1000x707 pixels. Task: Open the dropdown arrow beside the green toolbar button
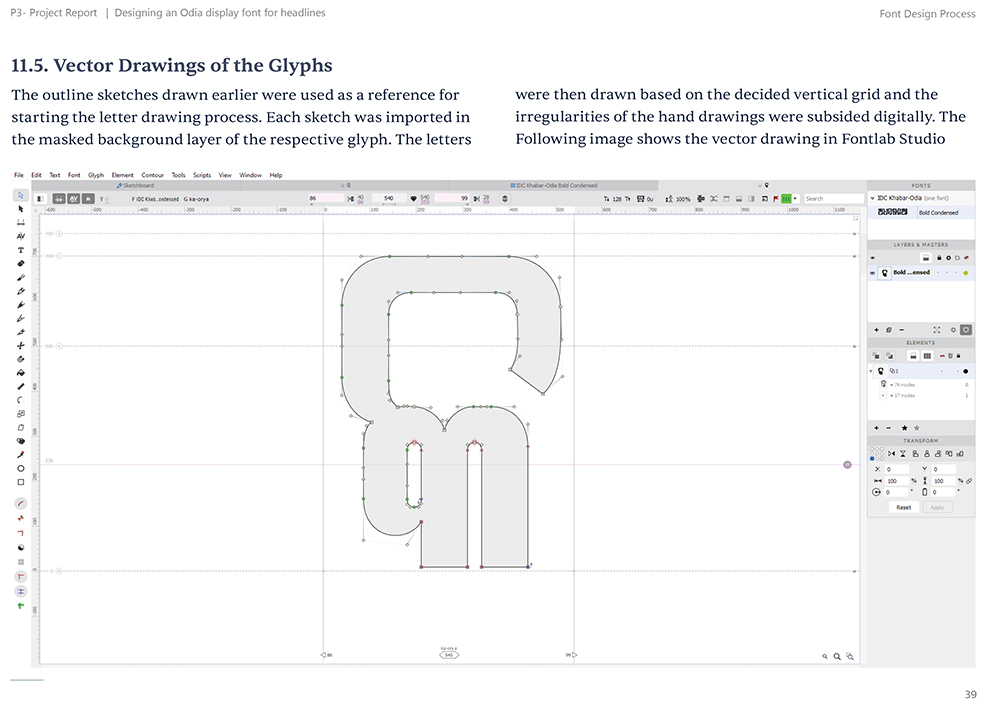[x=795, y=199]
